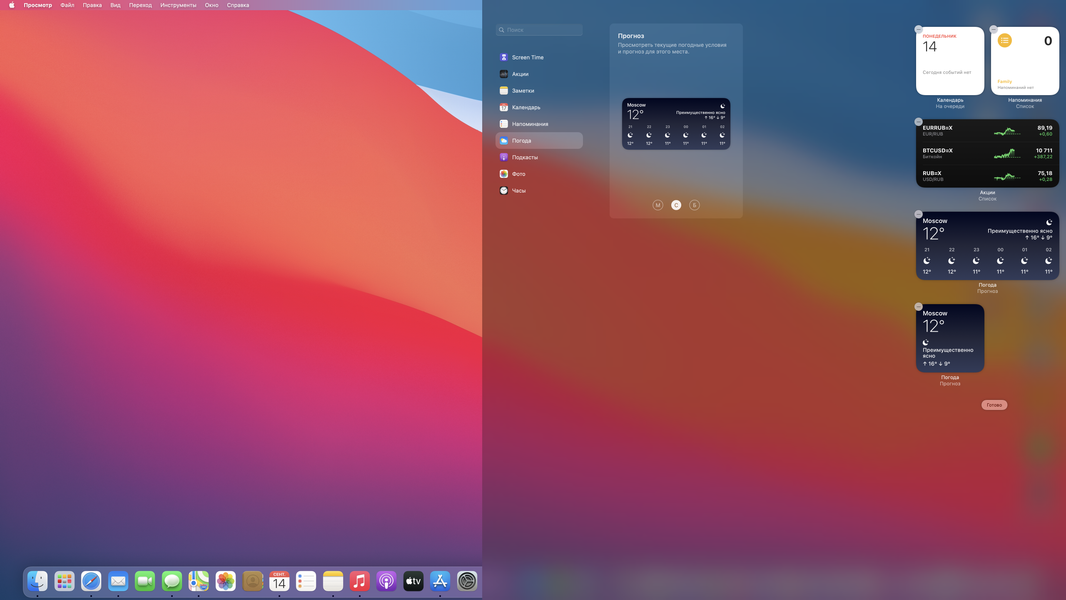Screen dimensions: 1066x600
Task: Remove the Календарь widget with minus button
Action: 918,29
